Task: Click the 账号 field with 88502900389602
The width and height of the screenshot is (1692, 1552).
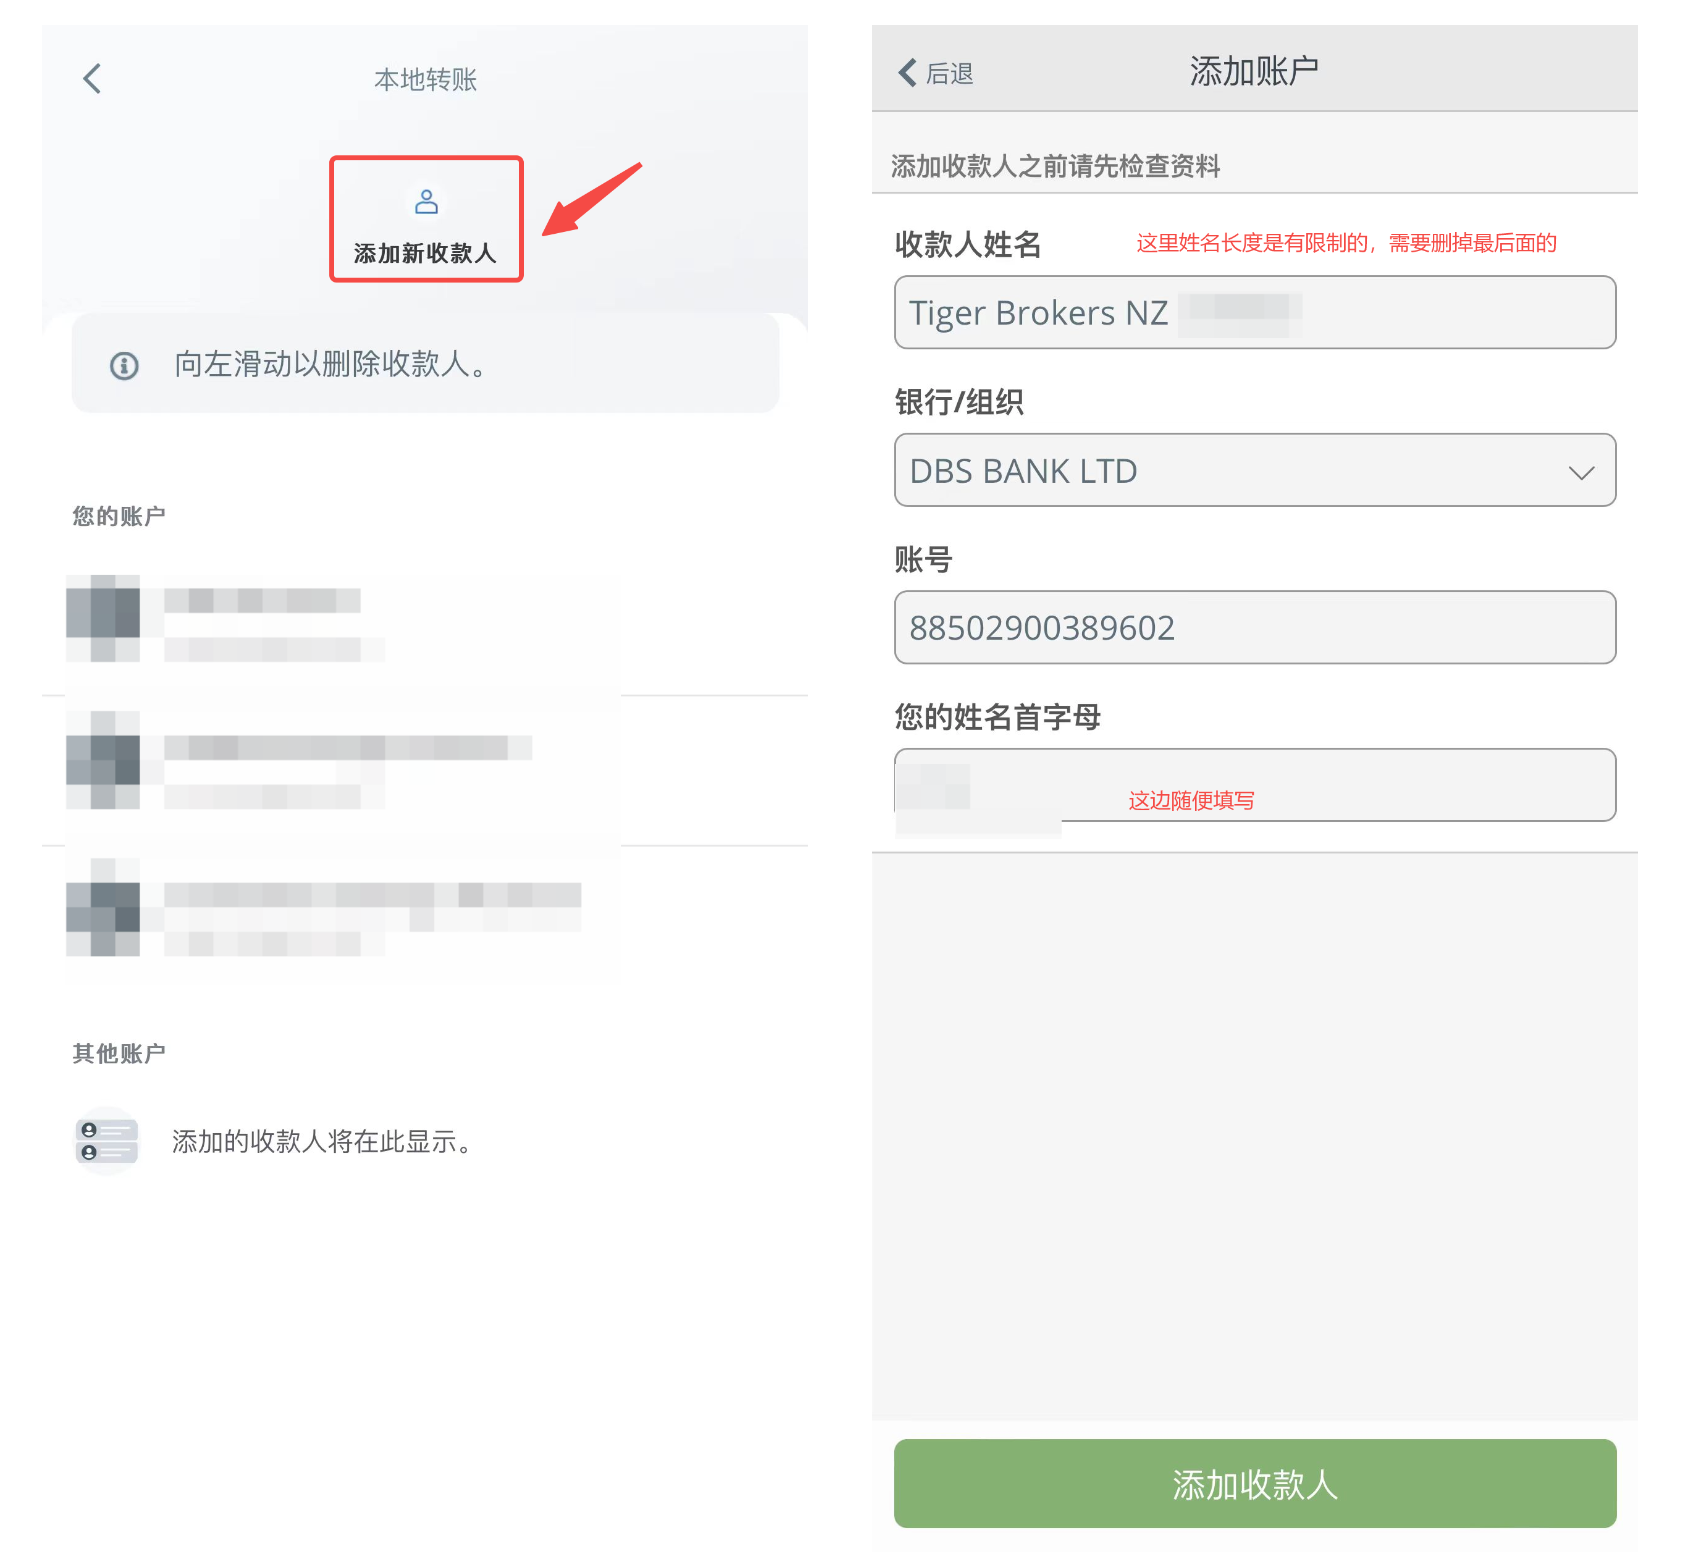Action: pos(1255,627)
